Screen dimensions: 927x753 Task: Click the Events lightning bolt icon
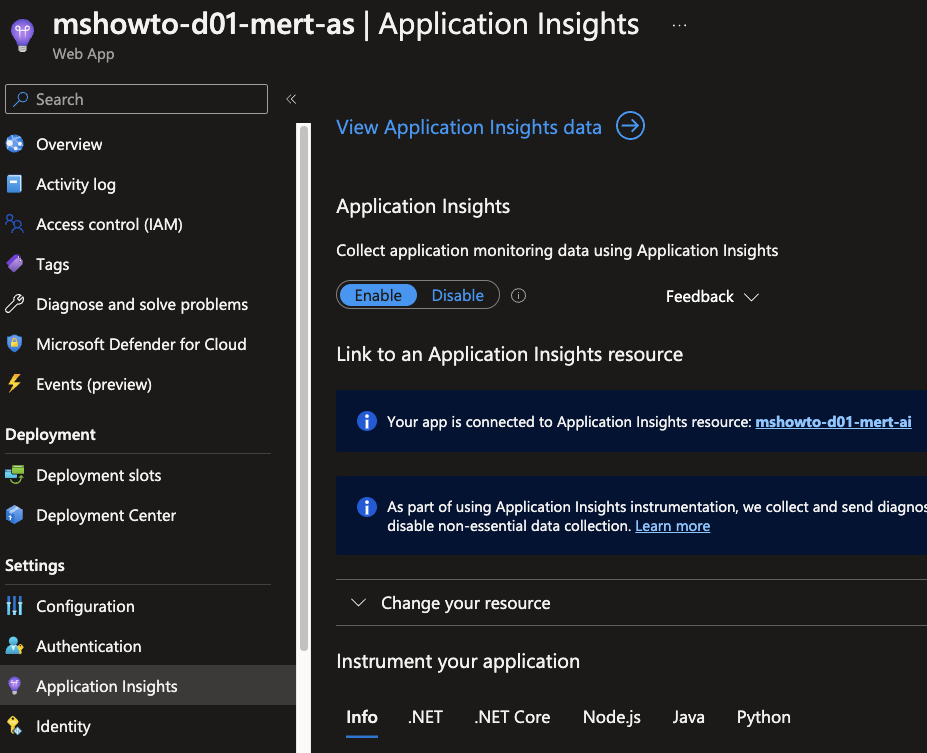pyautogui.click(x=15, y=384)
